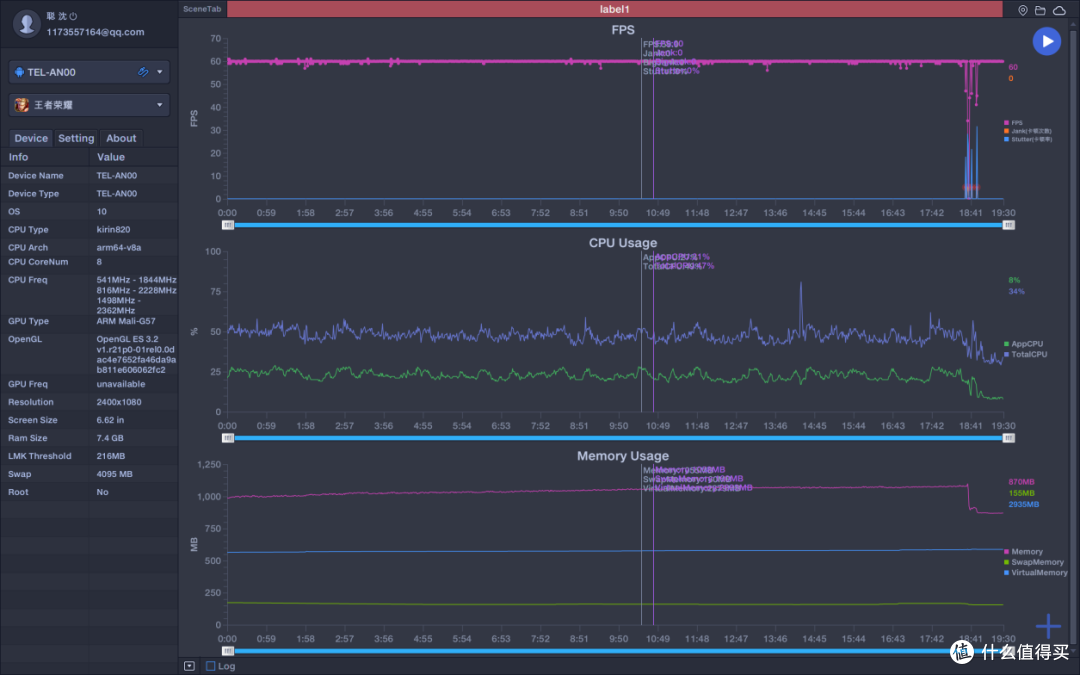Click the red label1 bar
1080x675 pixels.
point(614,9)
